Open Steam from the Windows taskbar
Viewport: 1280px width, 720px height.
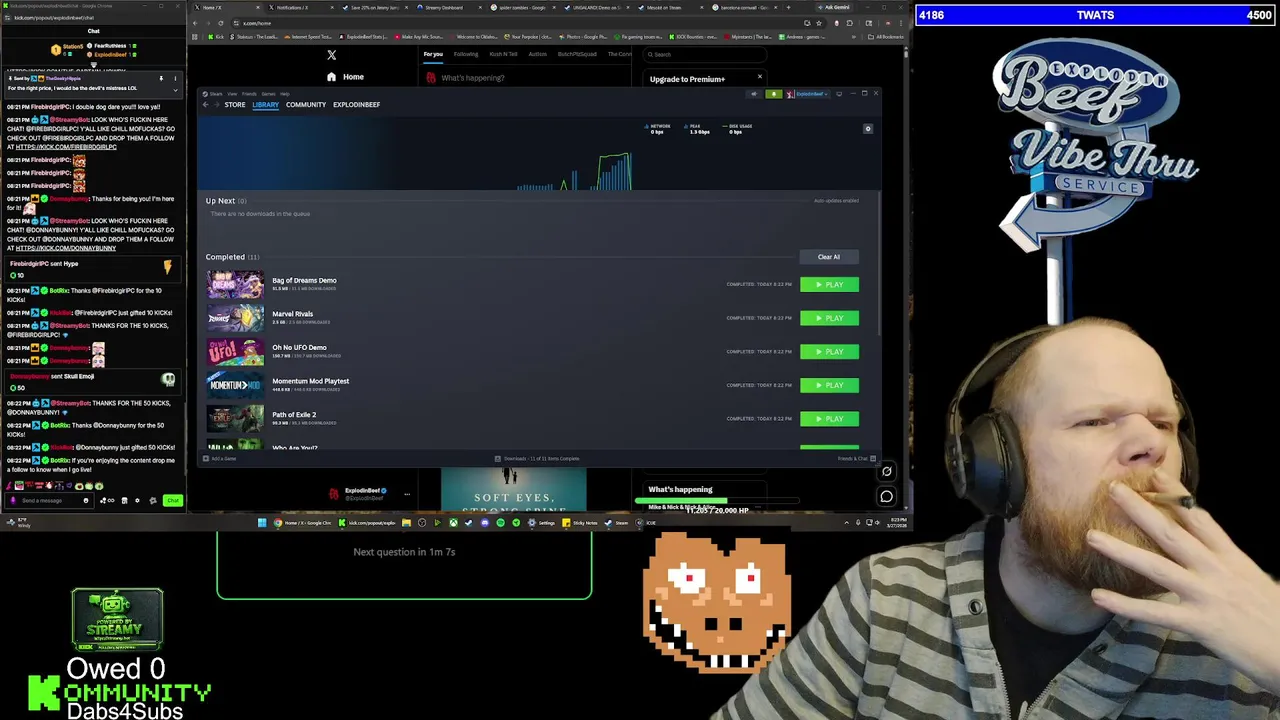click(616, 523)
